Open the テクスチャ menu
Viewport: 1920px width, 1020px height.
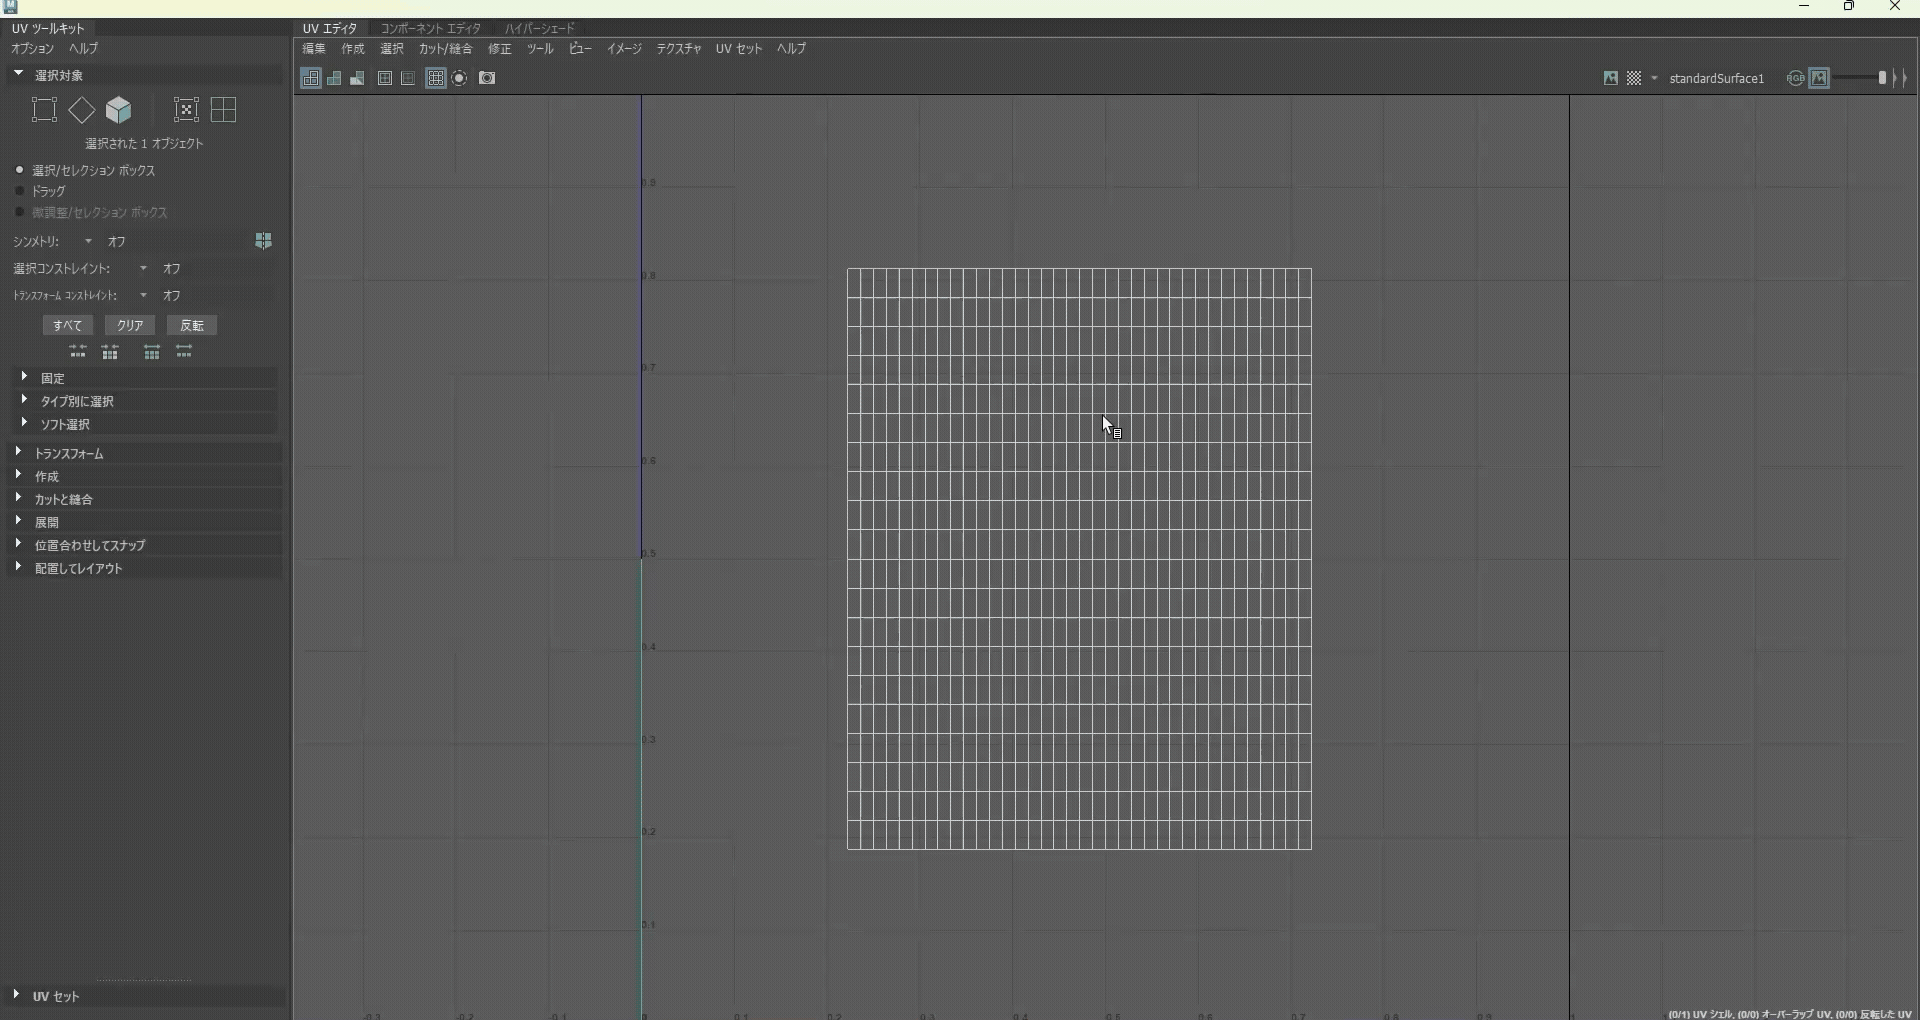[679, 48]
